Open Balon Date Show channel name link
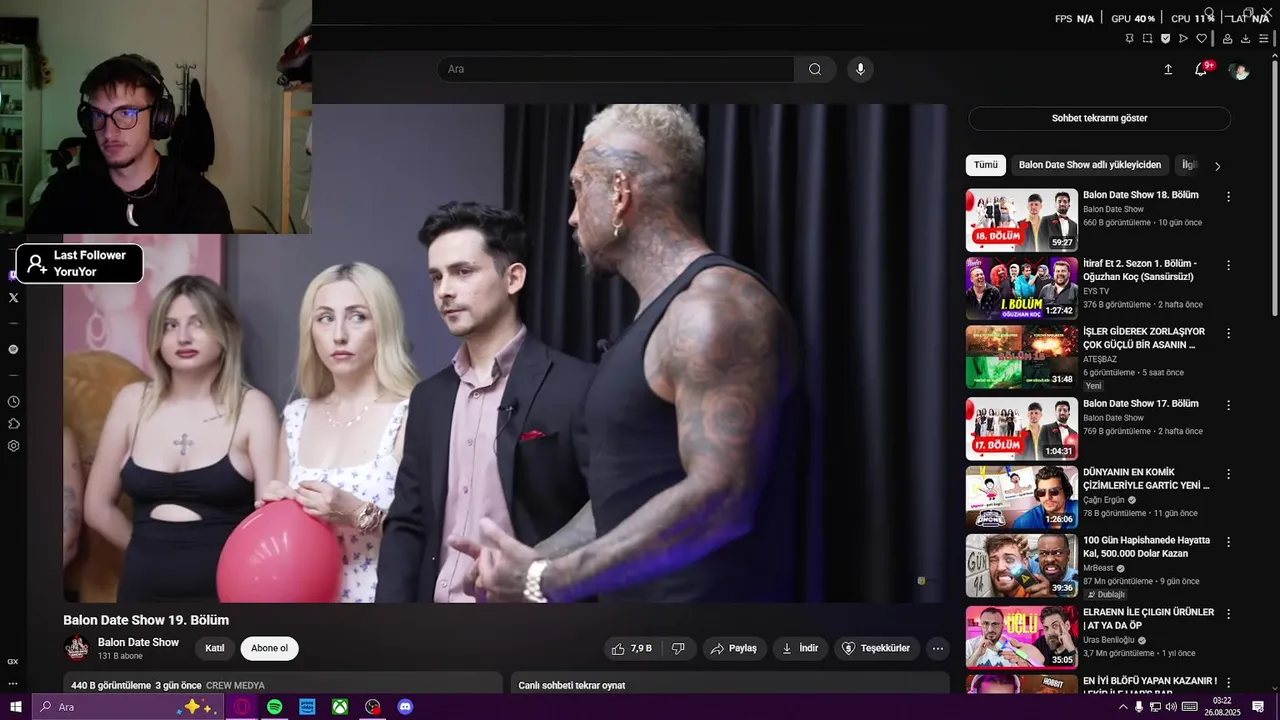1280x720 pixels. click(138, 642)
